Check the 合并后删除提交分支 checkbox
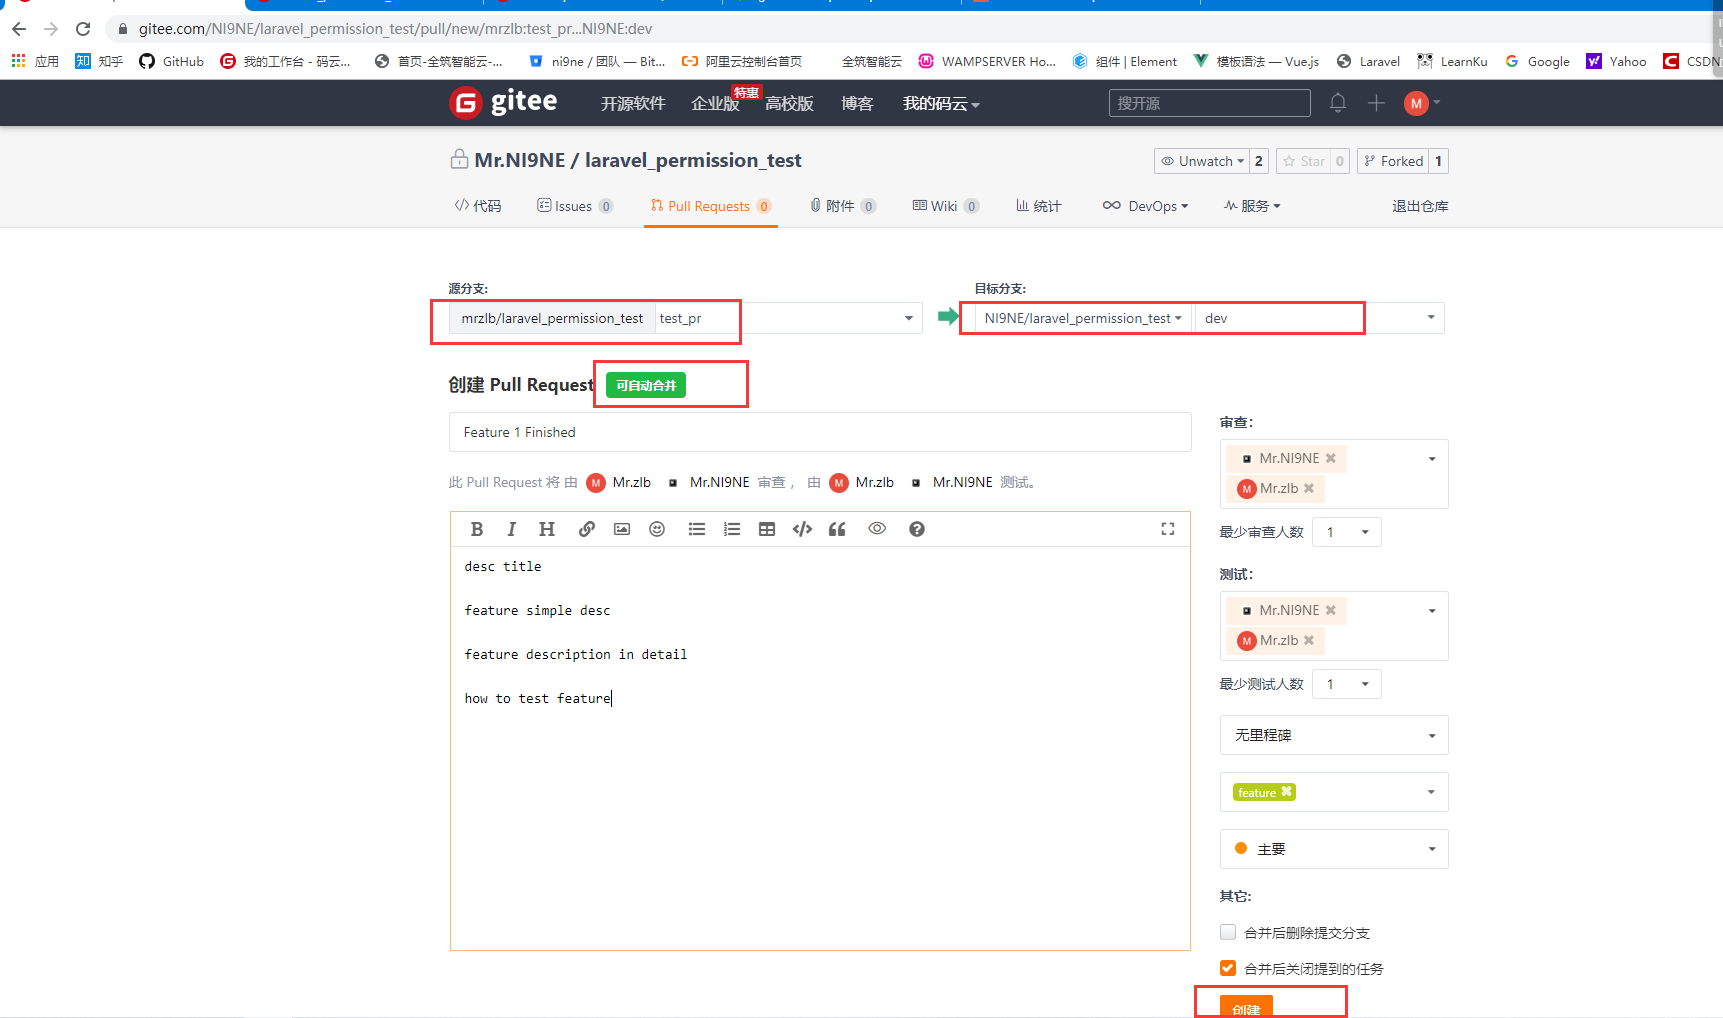 click(x=1228, y=932)
